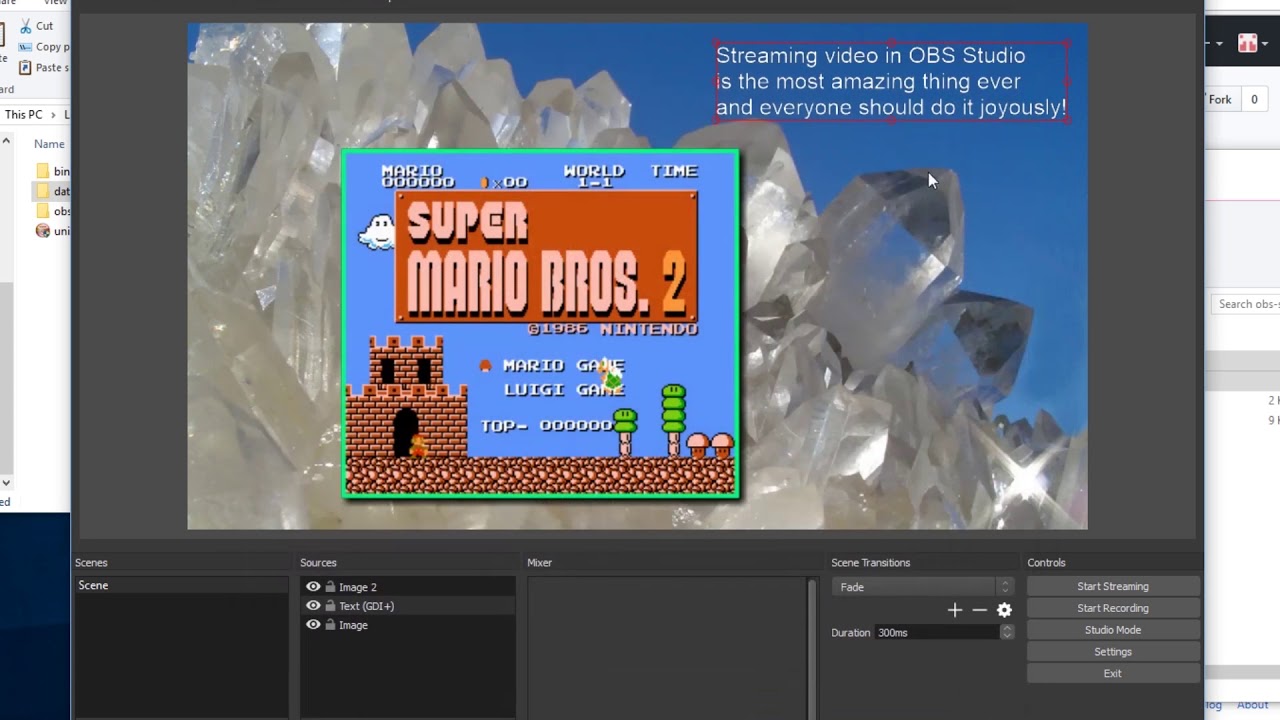Click the Duration 300ms field
This screenshot has width=1280, height=720.
938,632
